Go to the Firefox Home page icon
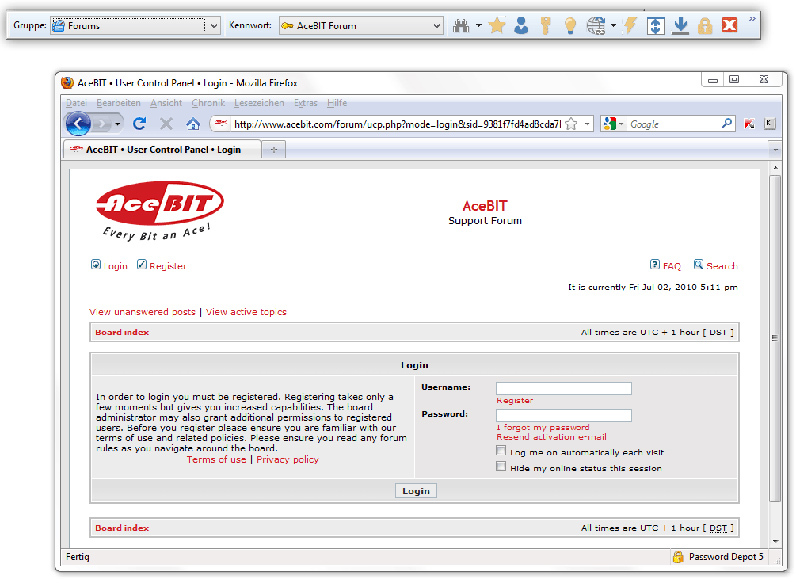This screenshot has width=800, height=583. pos(193,123)
